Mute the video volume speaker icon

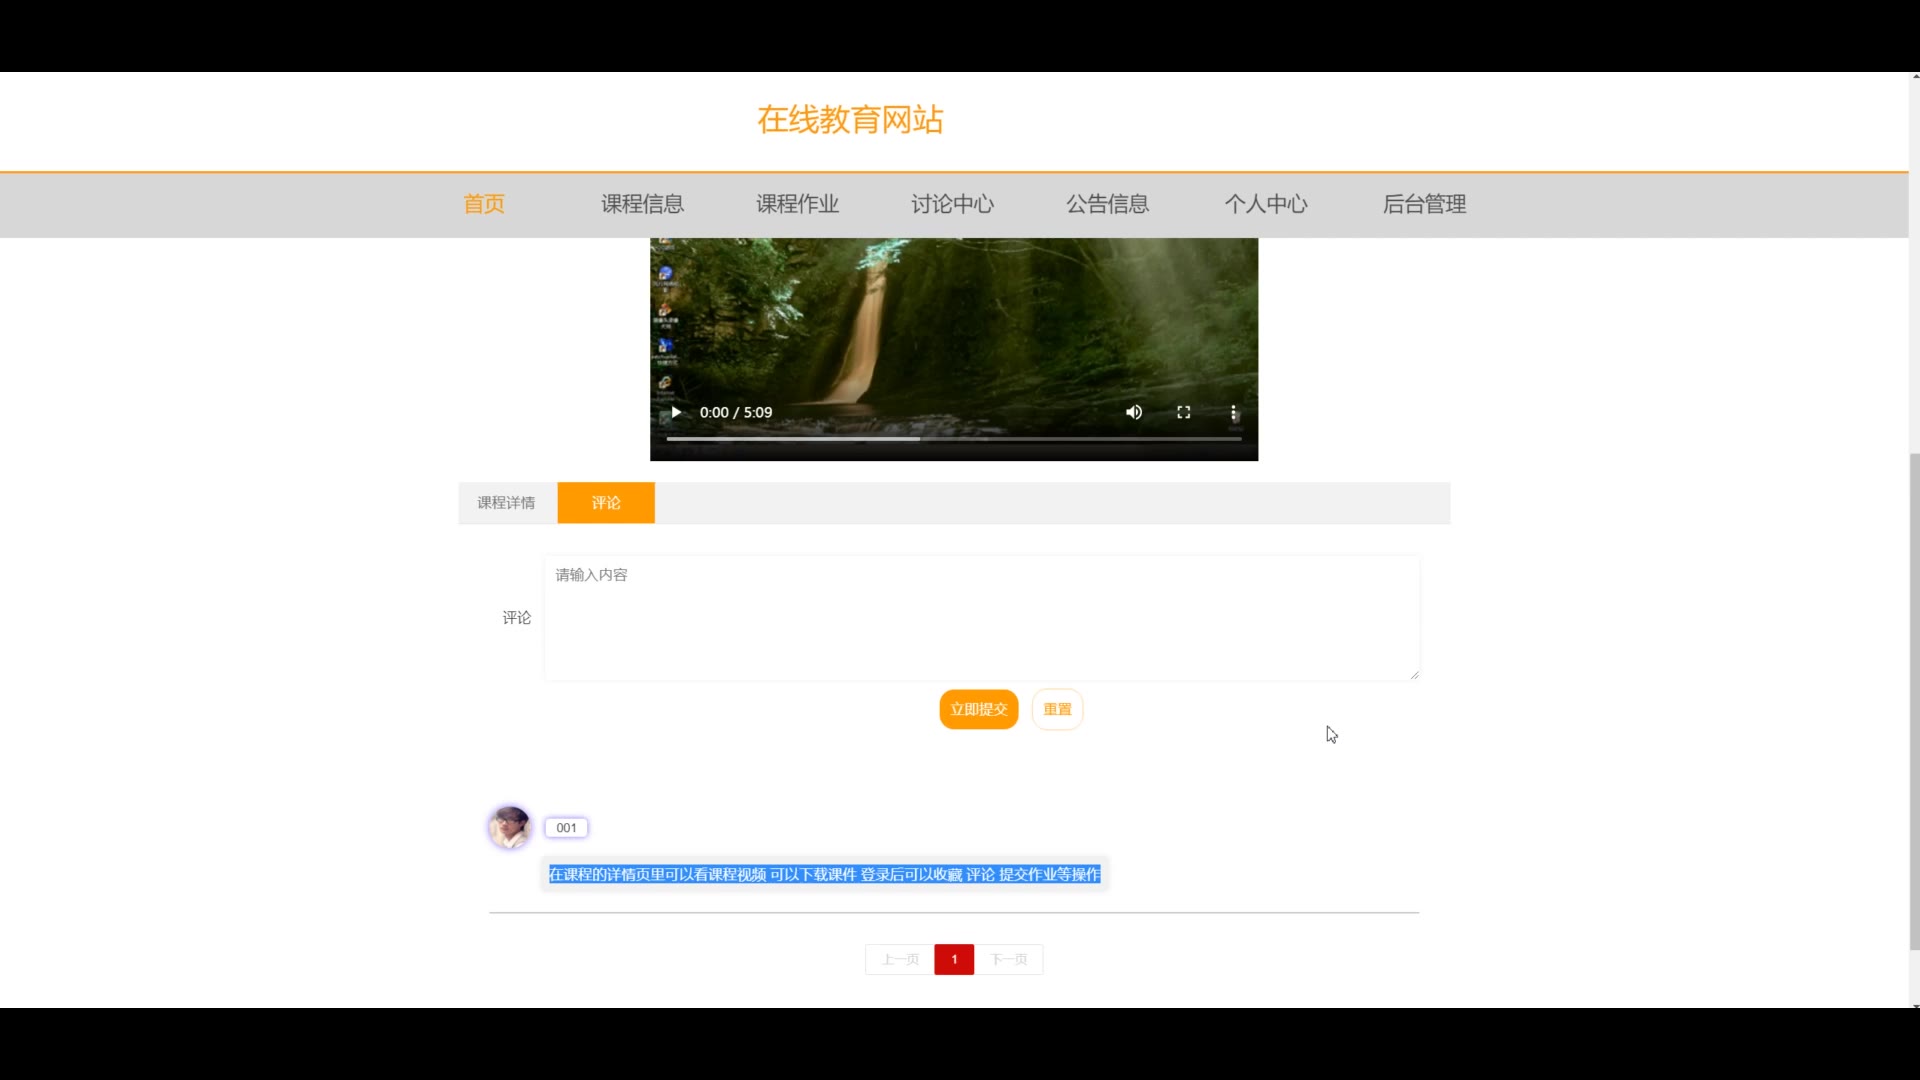[x=1134, y=412]
